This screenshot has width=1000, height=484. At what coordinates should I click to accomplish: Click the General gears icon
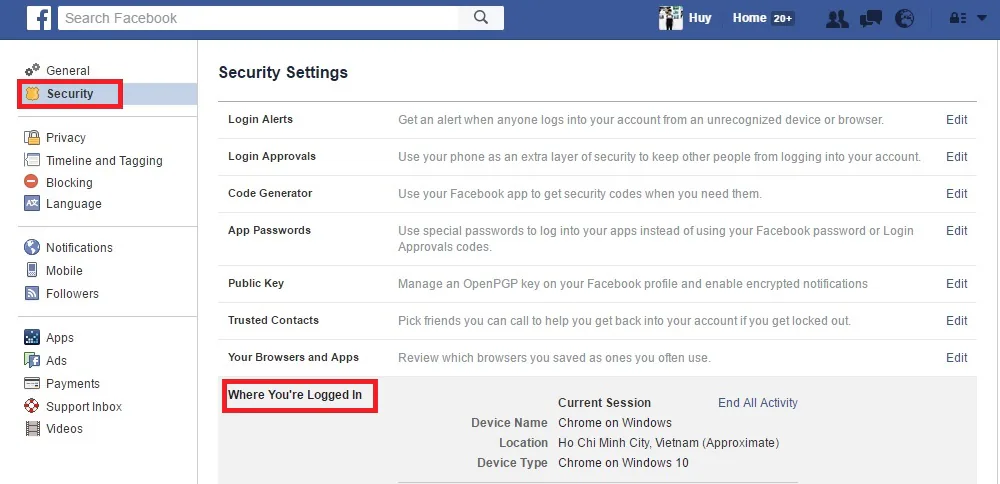(32, 70)
